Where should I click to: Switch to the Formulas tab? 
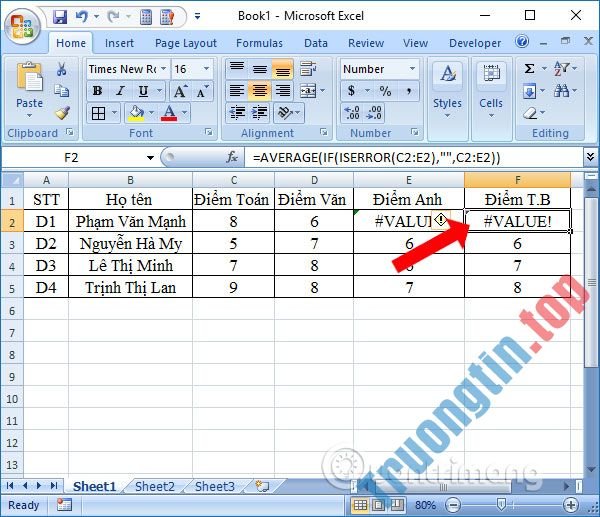click(x=259, y=43)
